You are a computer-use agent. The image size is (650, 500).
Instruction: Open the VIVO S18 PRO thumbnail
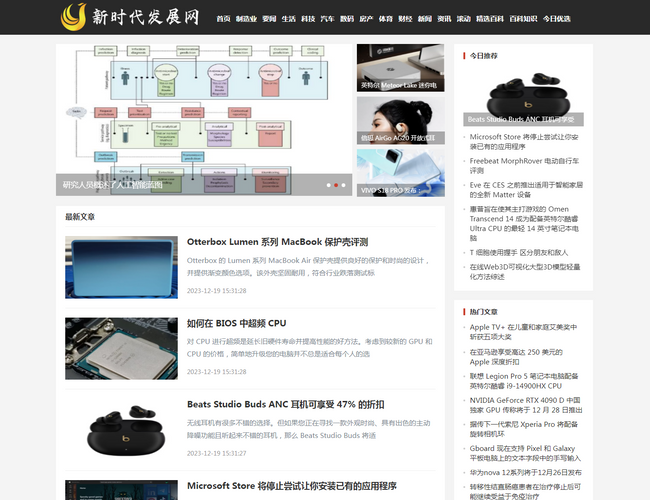click(x=400, y=172)
